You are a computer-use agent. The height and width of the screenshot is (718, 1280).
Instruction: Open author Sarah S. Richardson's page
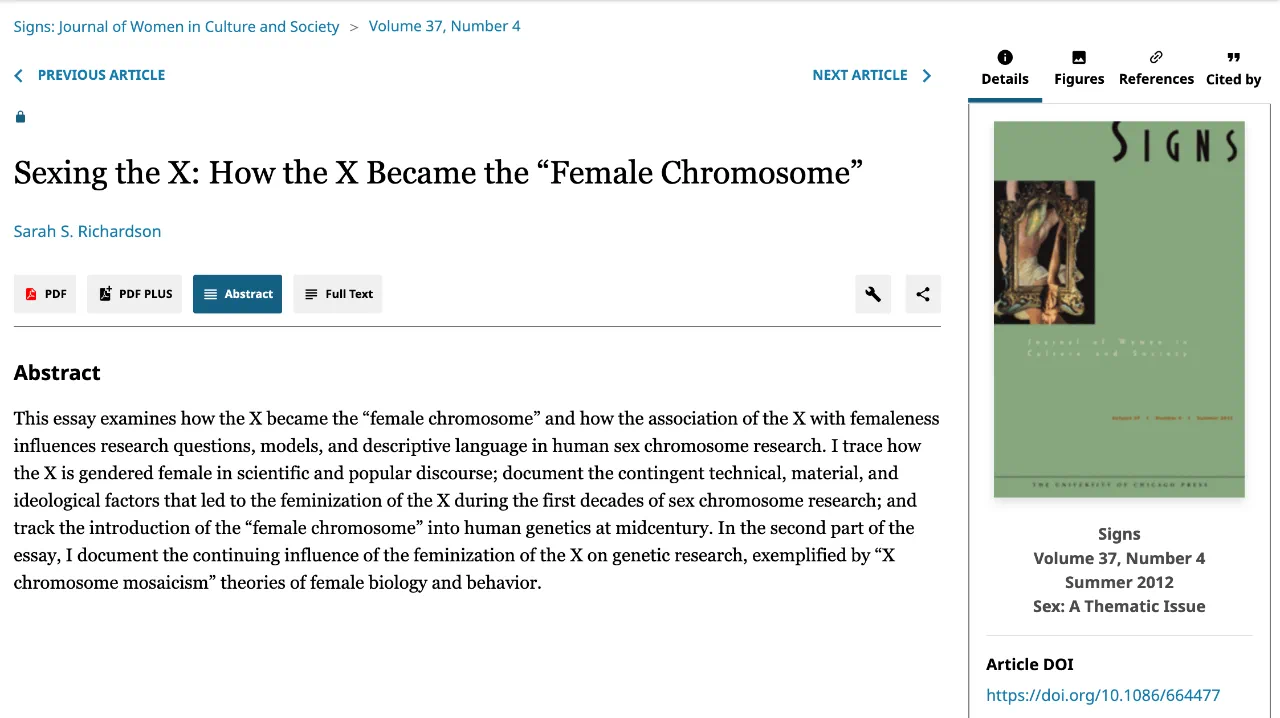[87, 231]
